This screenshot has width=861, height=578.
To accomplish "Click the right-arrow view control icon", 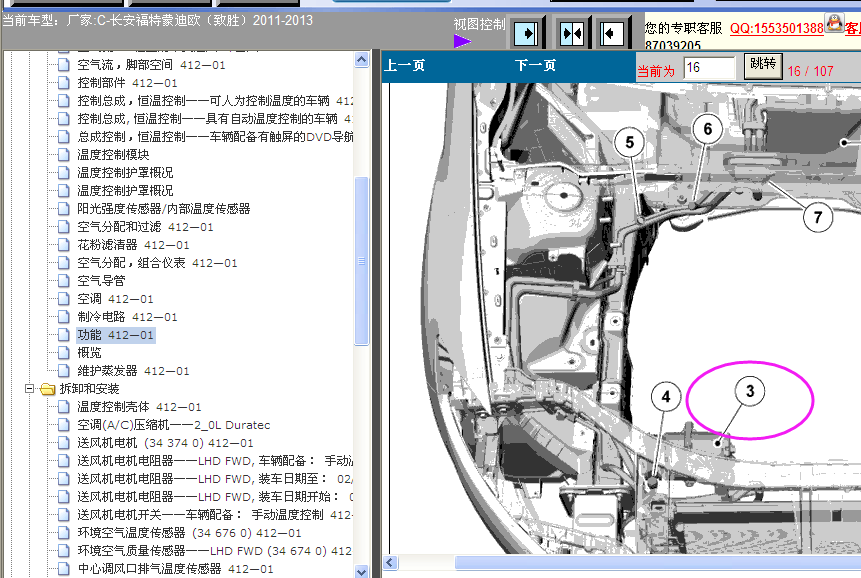I will [526, 34].
